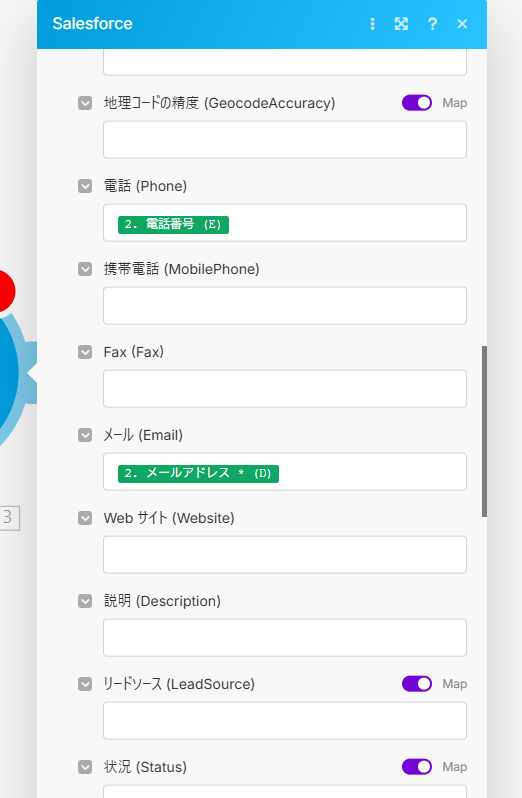The width and height of the screenshot is (522, 798).
Task: Select the green 電話番号 (E) mapped tag
Action: pos(173,224)
